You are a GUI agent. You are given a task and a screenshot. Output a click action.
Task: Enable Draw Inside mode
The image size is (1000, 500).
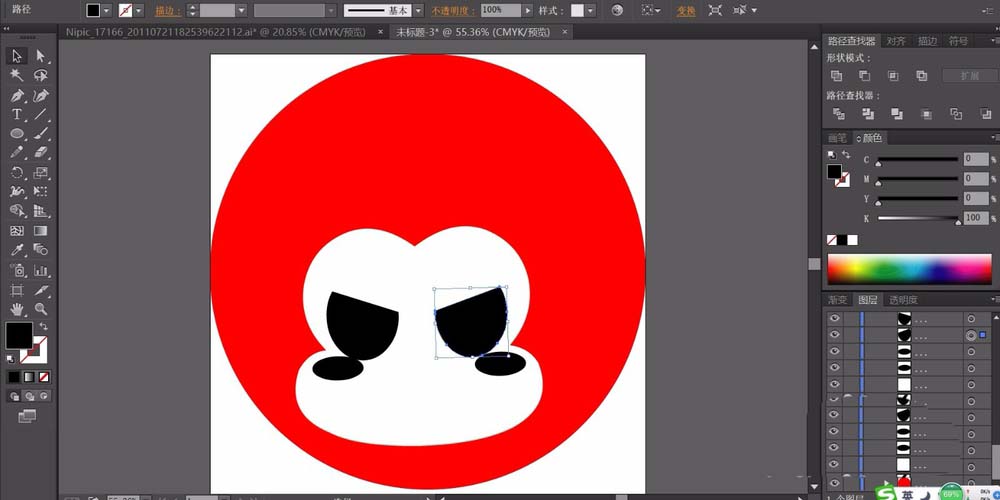(x=44, y=396)
